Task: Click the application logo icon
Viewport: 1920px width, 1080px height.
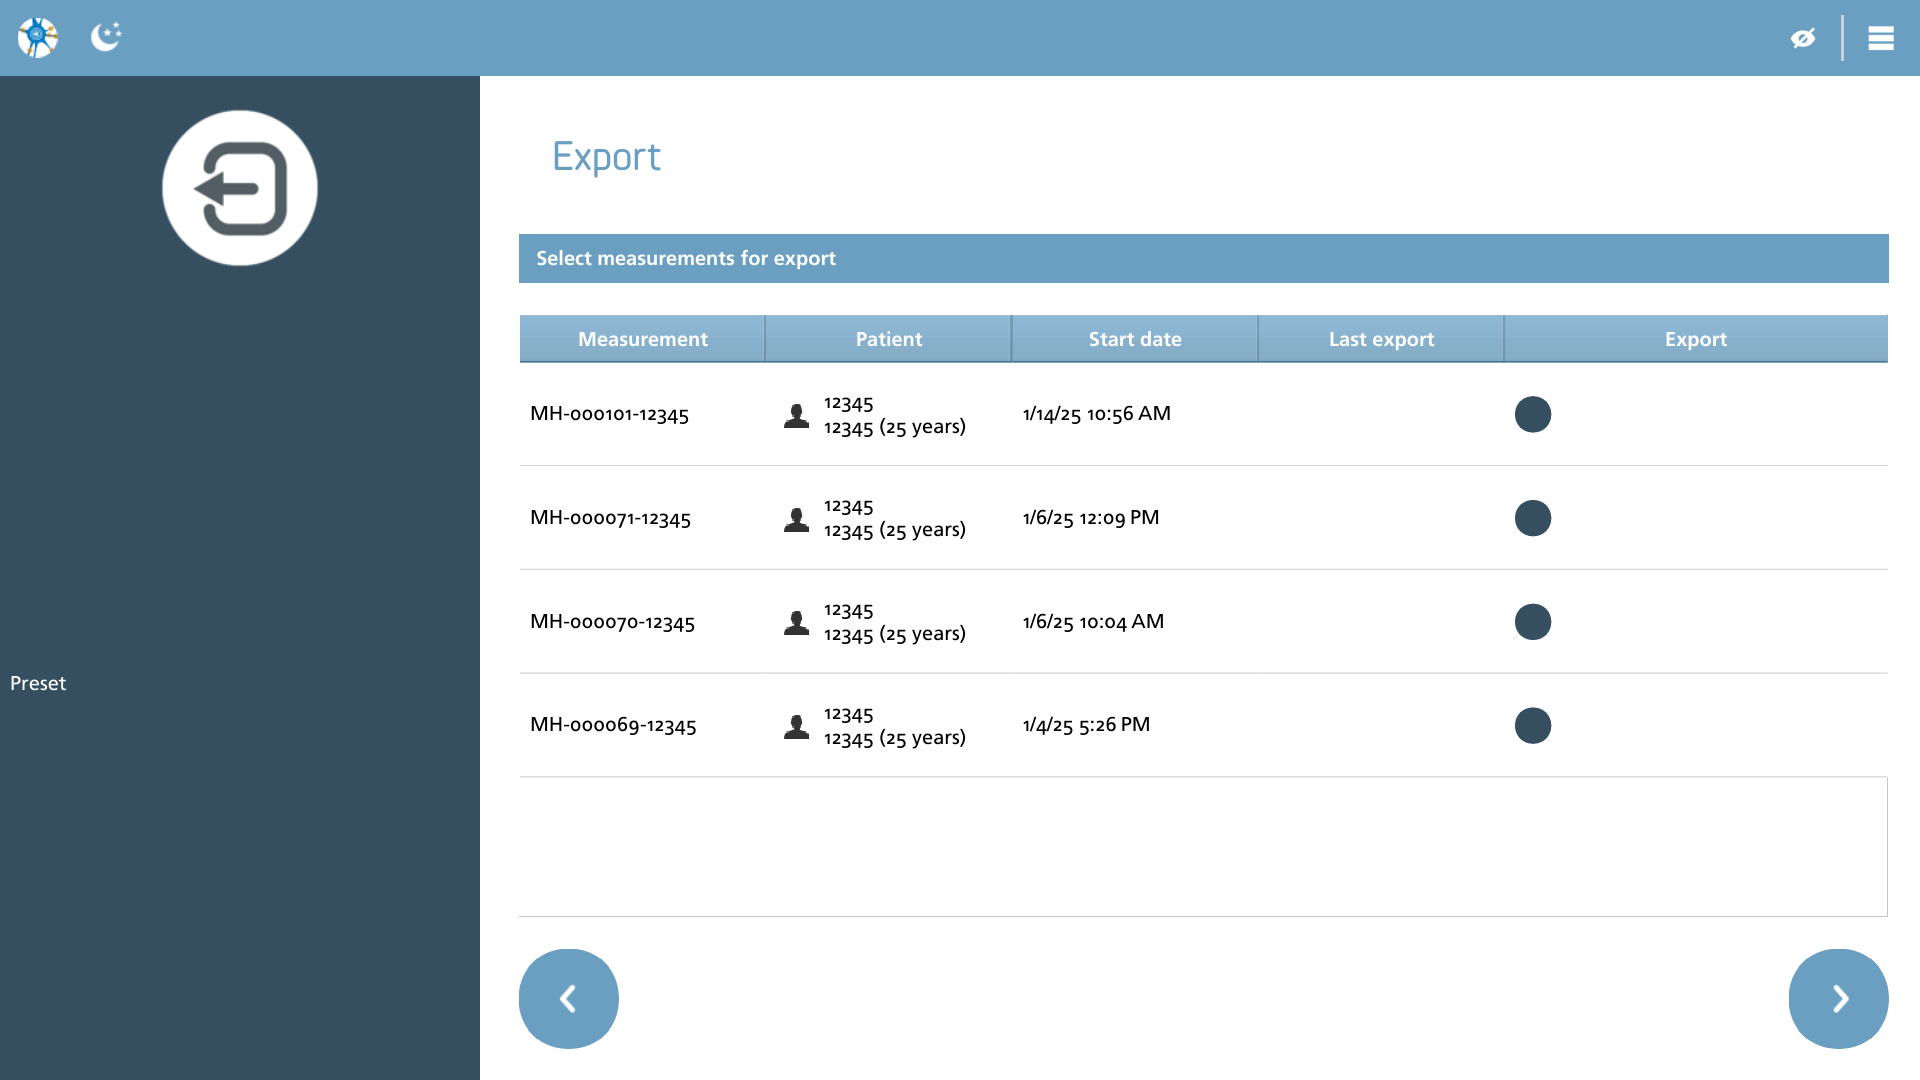Action: (38, 38)
